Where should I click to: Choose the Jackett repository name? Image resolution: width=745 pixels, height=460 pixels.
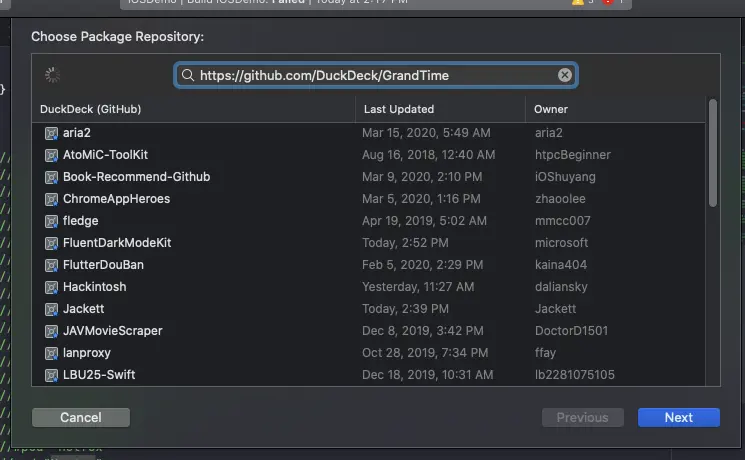coord(83,309)
